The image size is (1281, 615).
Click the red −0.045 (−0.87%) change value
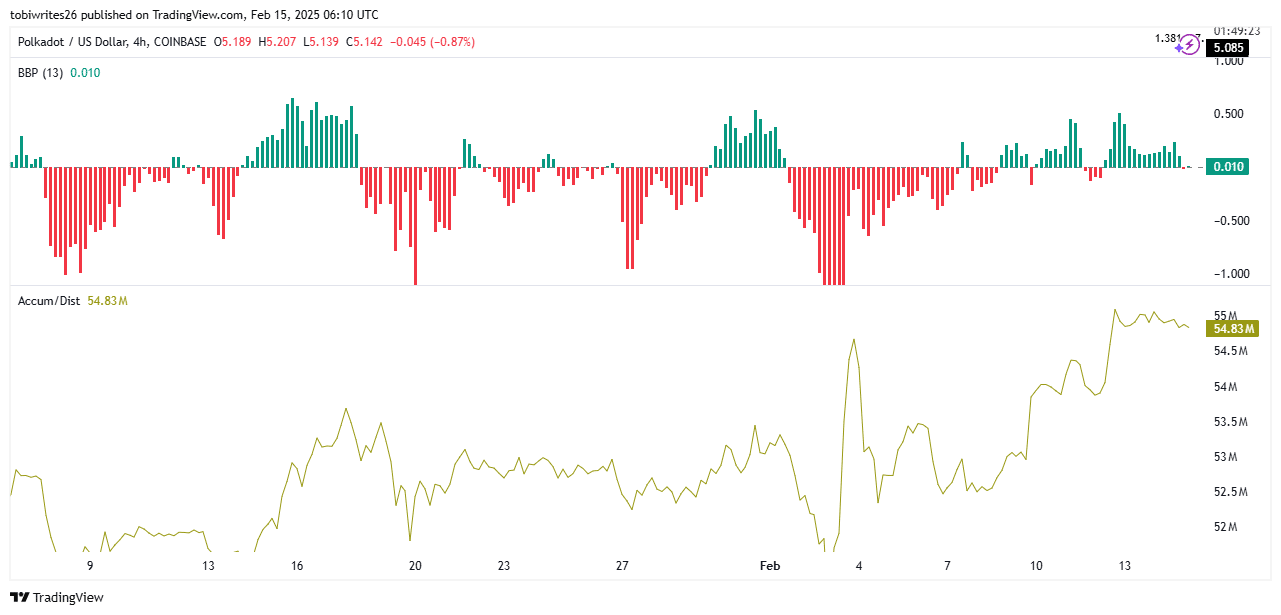432,42
